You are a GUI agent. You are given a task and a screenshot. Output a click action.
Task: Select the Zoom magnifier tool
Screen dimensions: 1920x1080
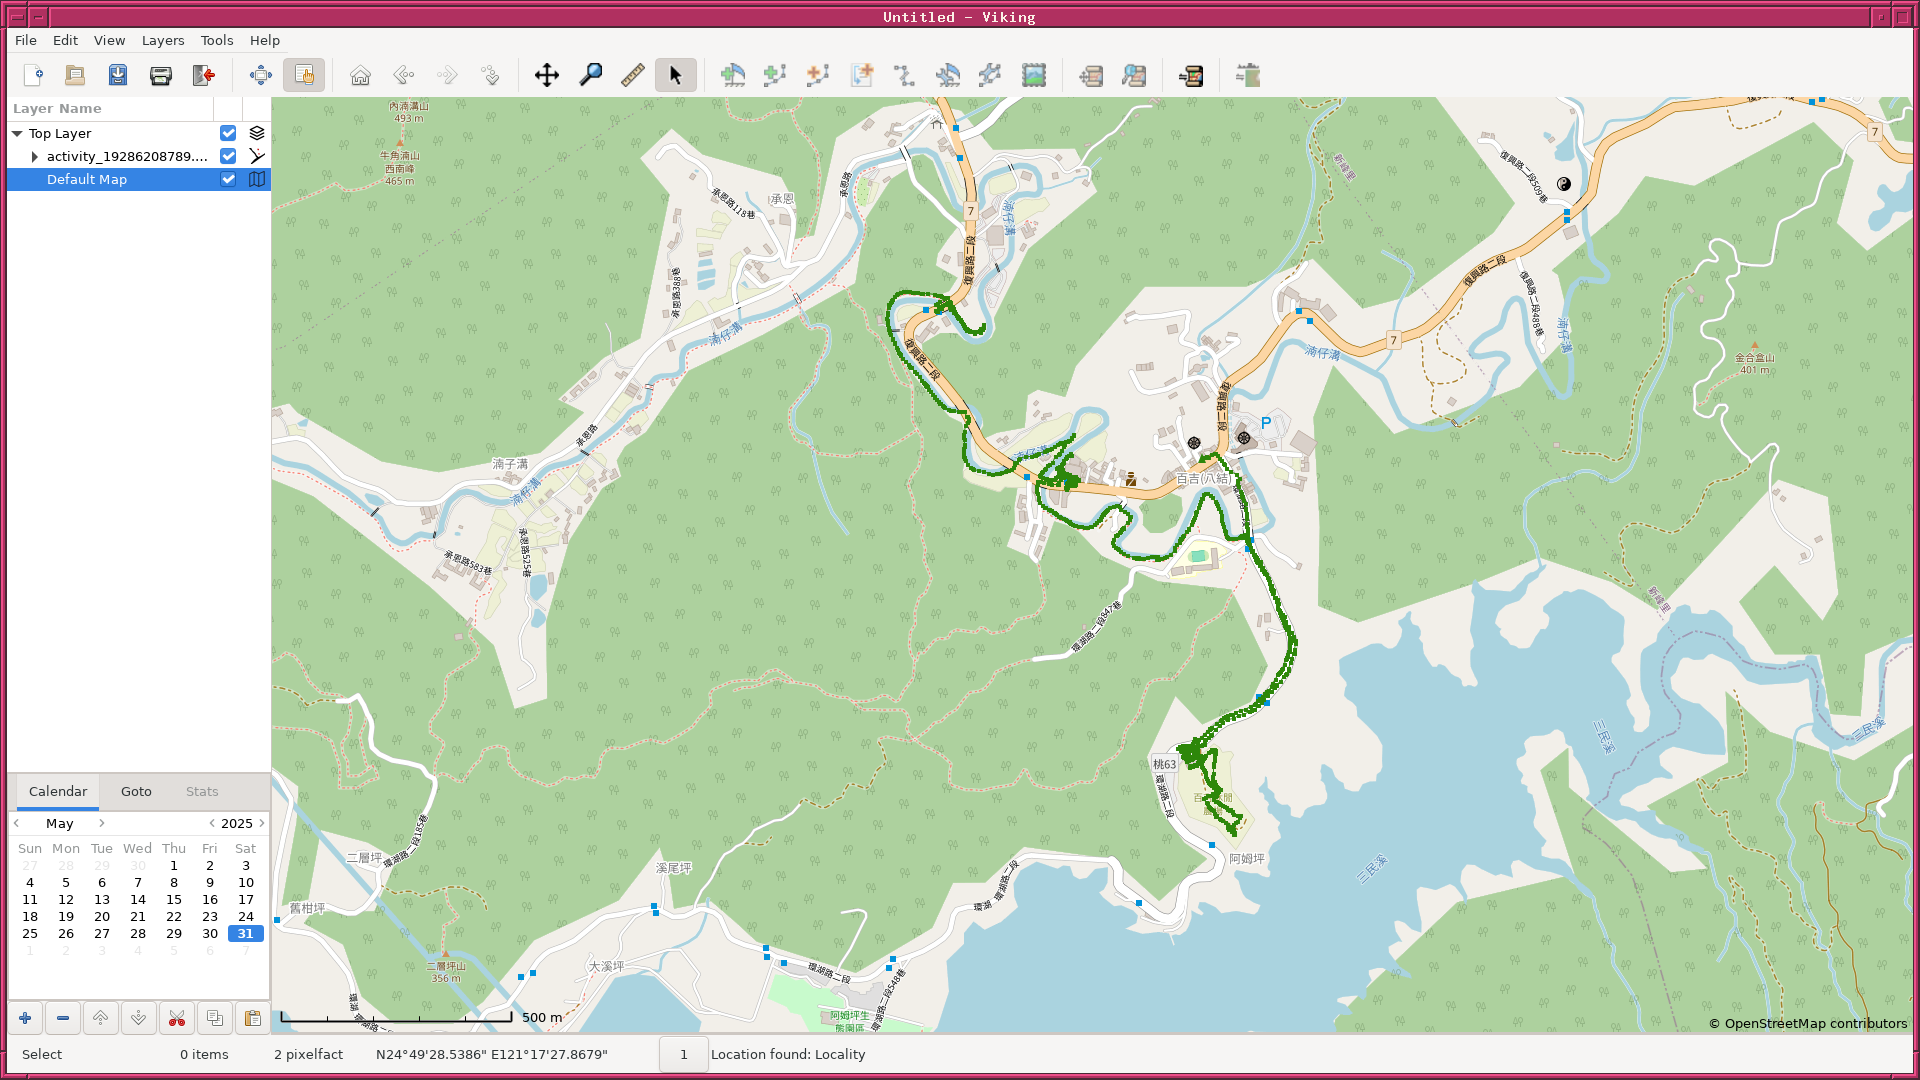[x=590, y=75]
